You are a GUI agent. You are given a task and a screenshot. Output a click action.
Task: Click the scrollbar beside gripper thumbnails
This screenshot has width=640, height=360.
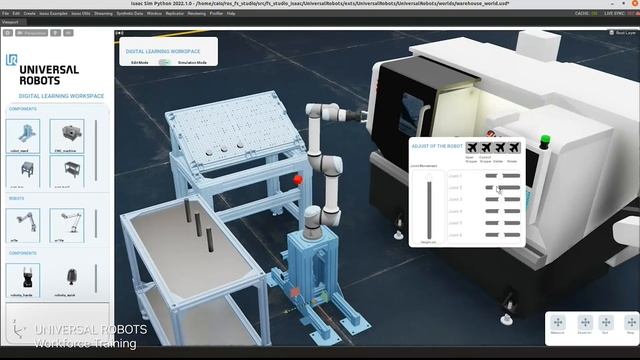click(x=96, y=278)
